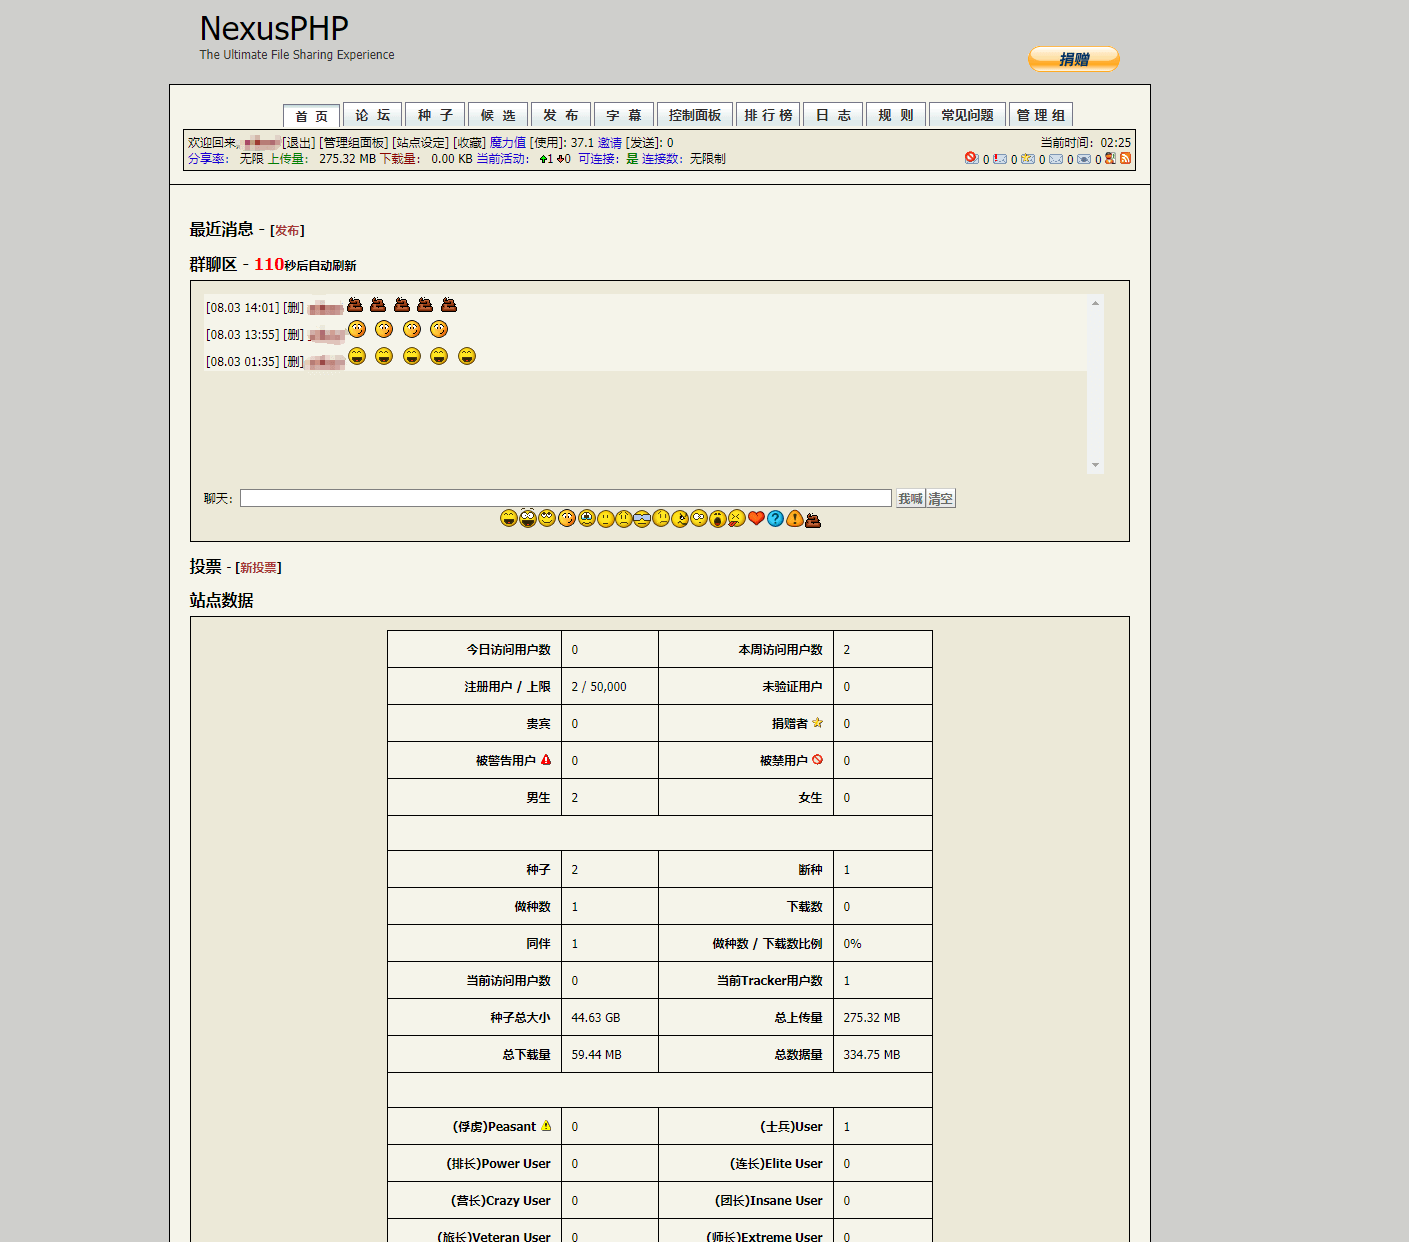
Task: Open the 常见问题 FAQ tab
Action: tap(967, 115)
